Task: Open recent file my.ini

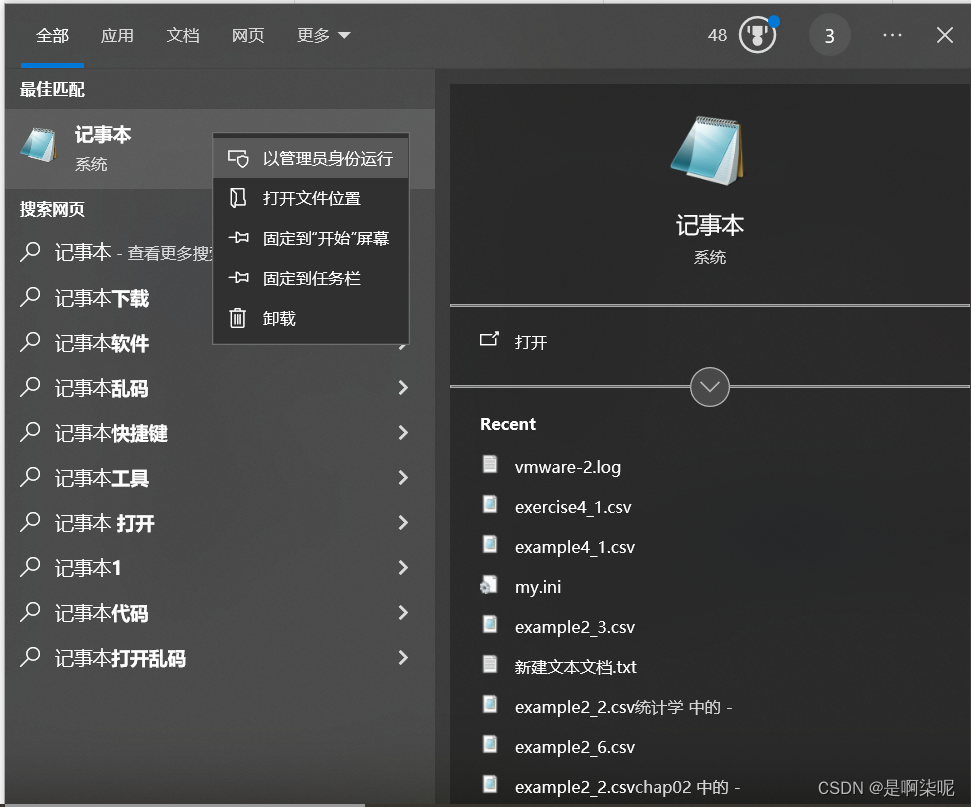Action: 538,587
